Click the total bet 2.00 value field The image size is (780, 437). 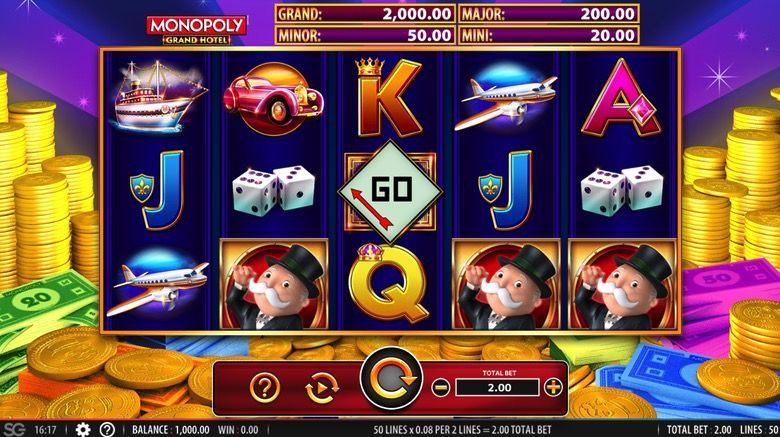(x=497, y=387)
